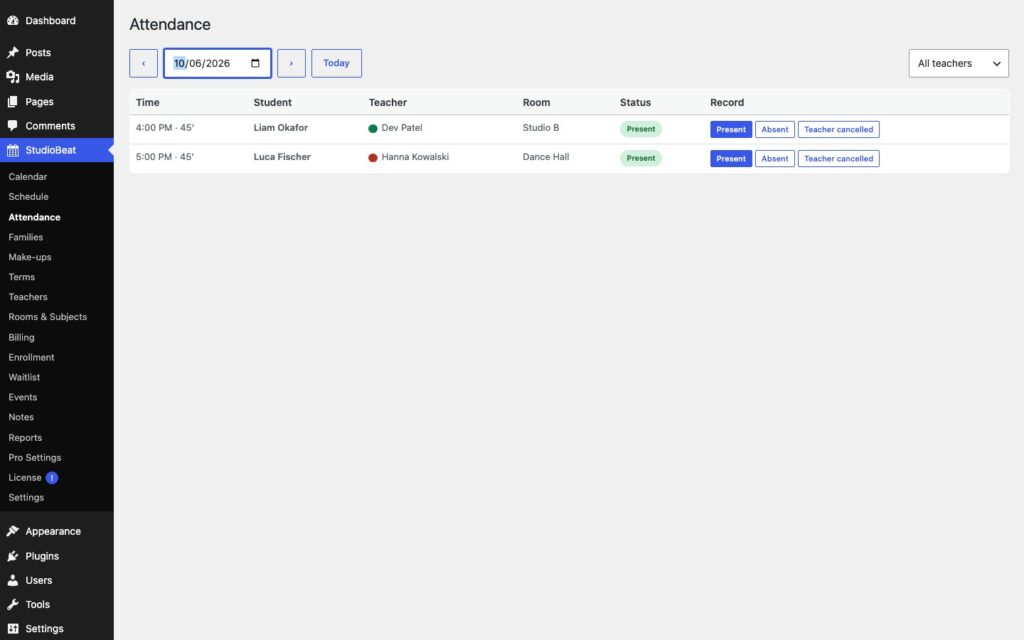Open the date picker calendar icon
The width and height of the screenshot is (1024, 640).
pos(255,63)
